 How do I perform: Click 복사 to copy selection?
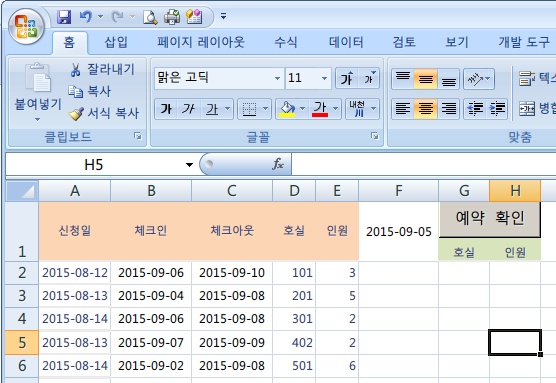click(90, 91)
